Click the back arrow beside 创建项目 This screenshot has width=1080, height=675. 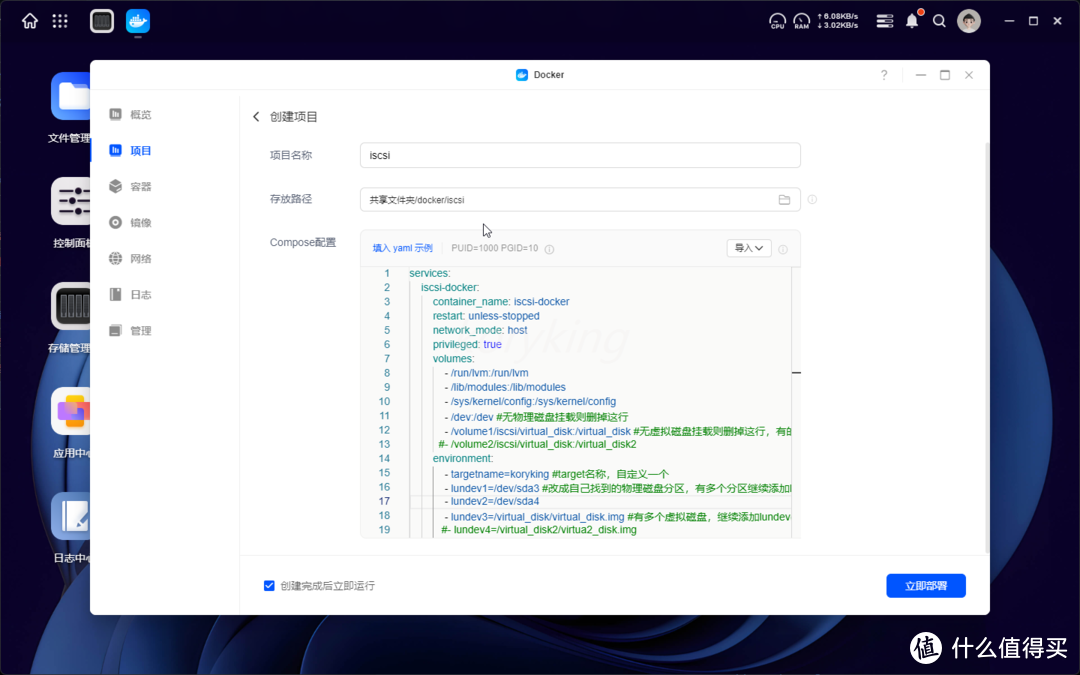[256, 117]
